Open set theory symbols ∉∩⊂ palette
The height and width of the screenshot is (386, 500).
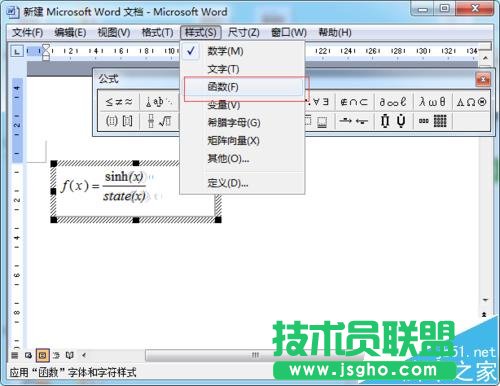[354, 102]
